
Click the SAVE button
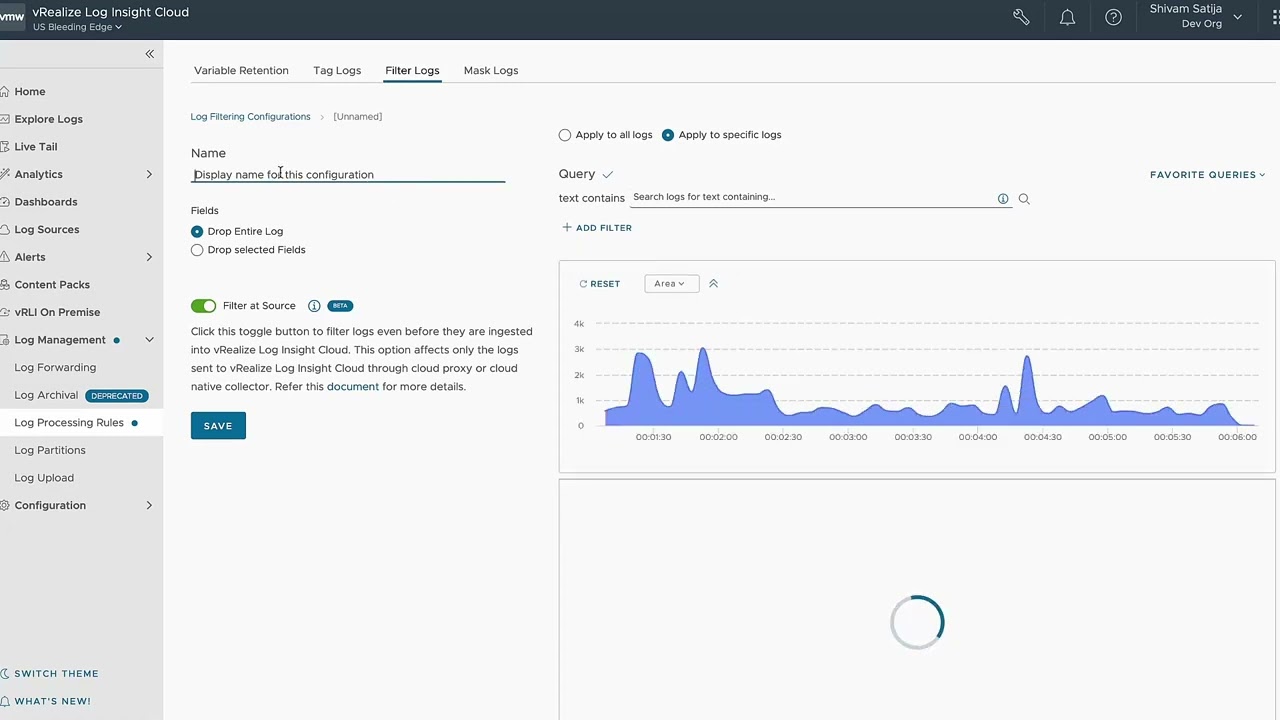(218, 426)
